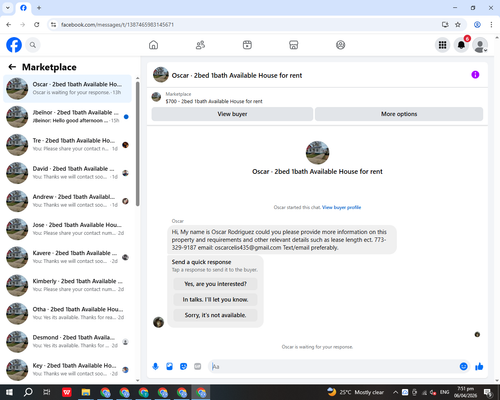
Task: Open the Facebook search icon
Action: [33, 45]
